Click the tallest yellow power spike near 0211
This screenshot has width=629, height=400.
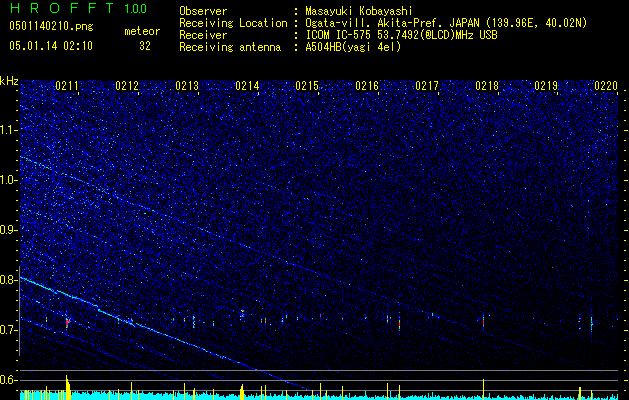(x=67, y=387)
